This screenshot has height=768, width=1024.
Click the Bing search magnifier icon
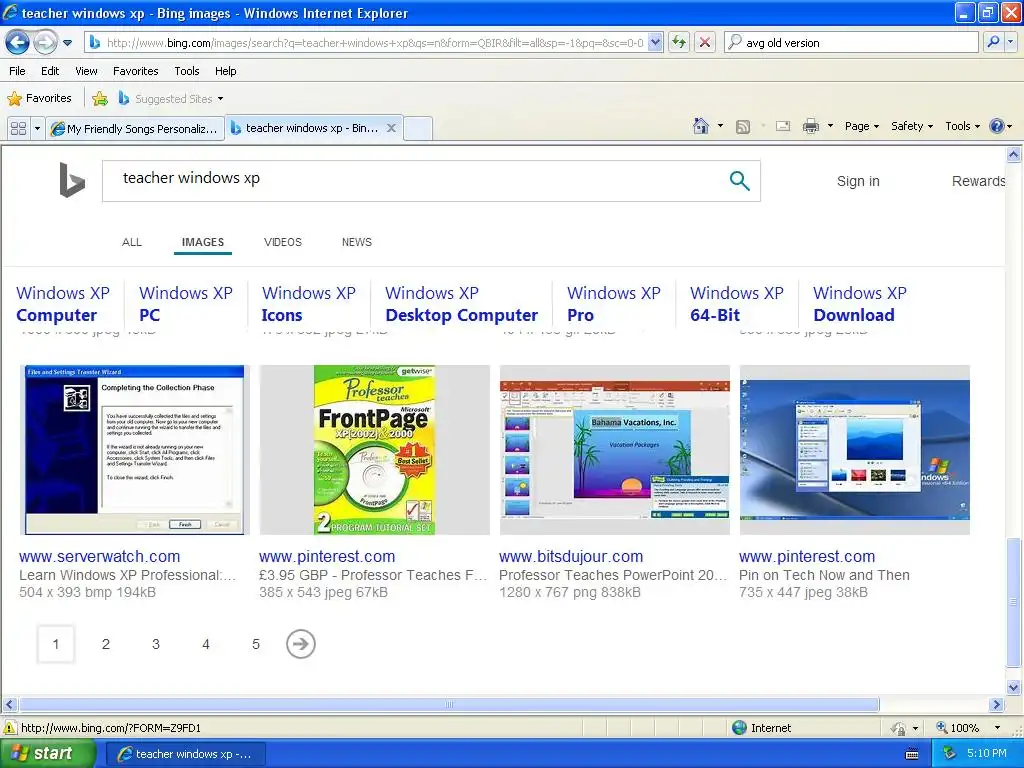(739, 181)
